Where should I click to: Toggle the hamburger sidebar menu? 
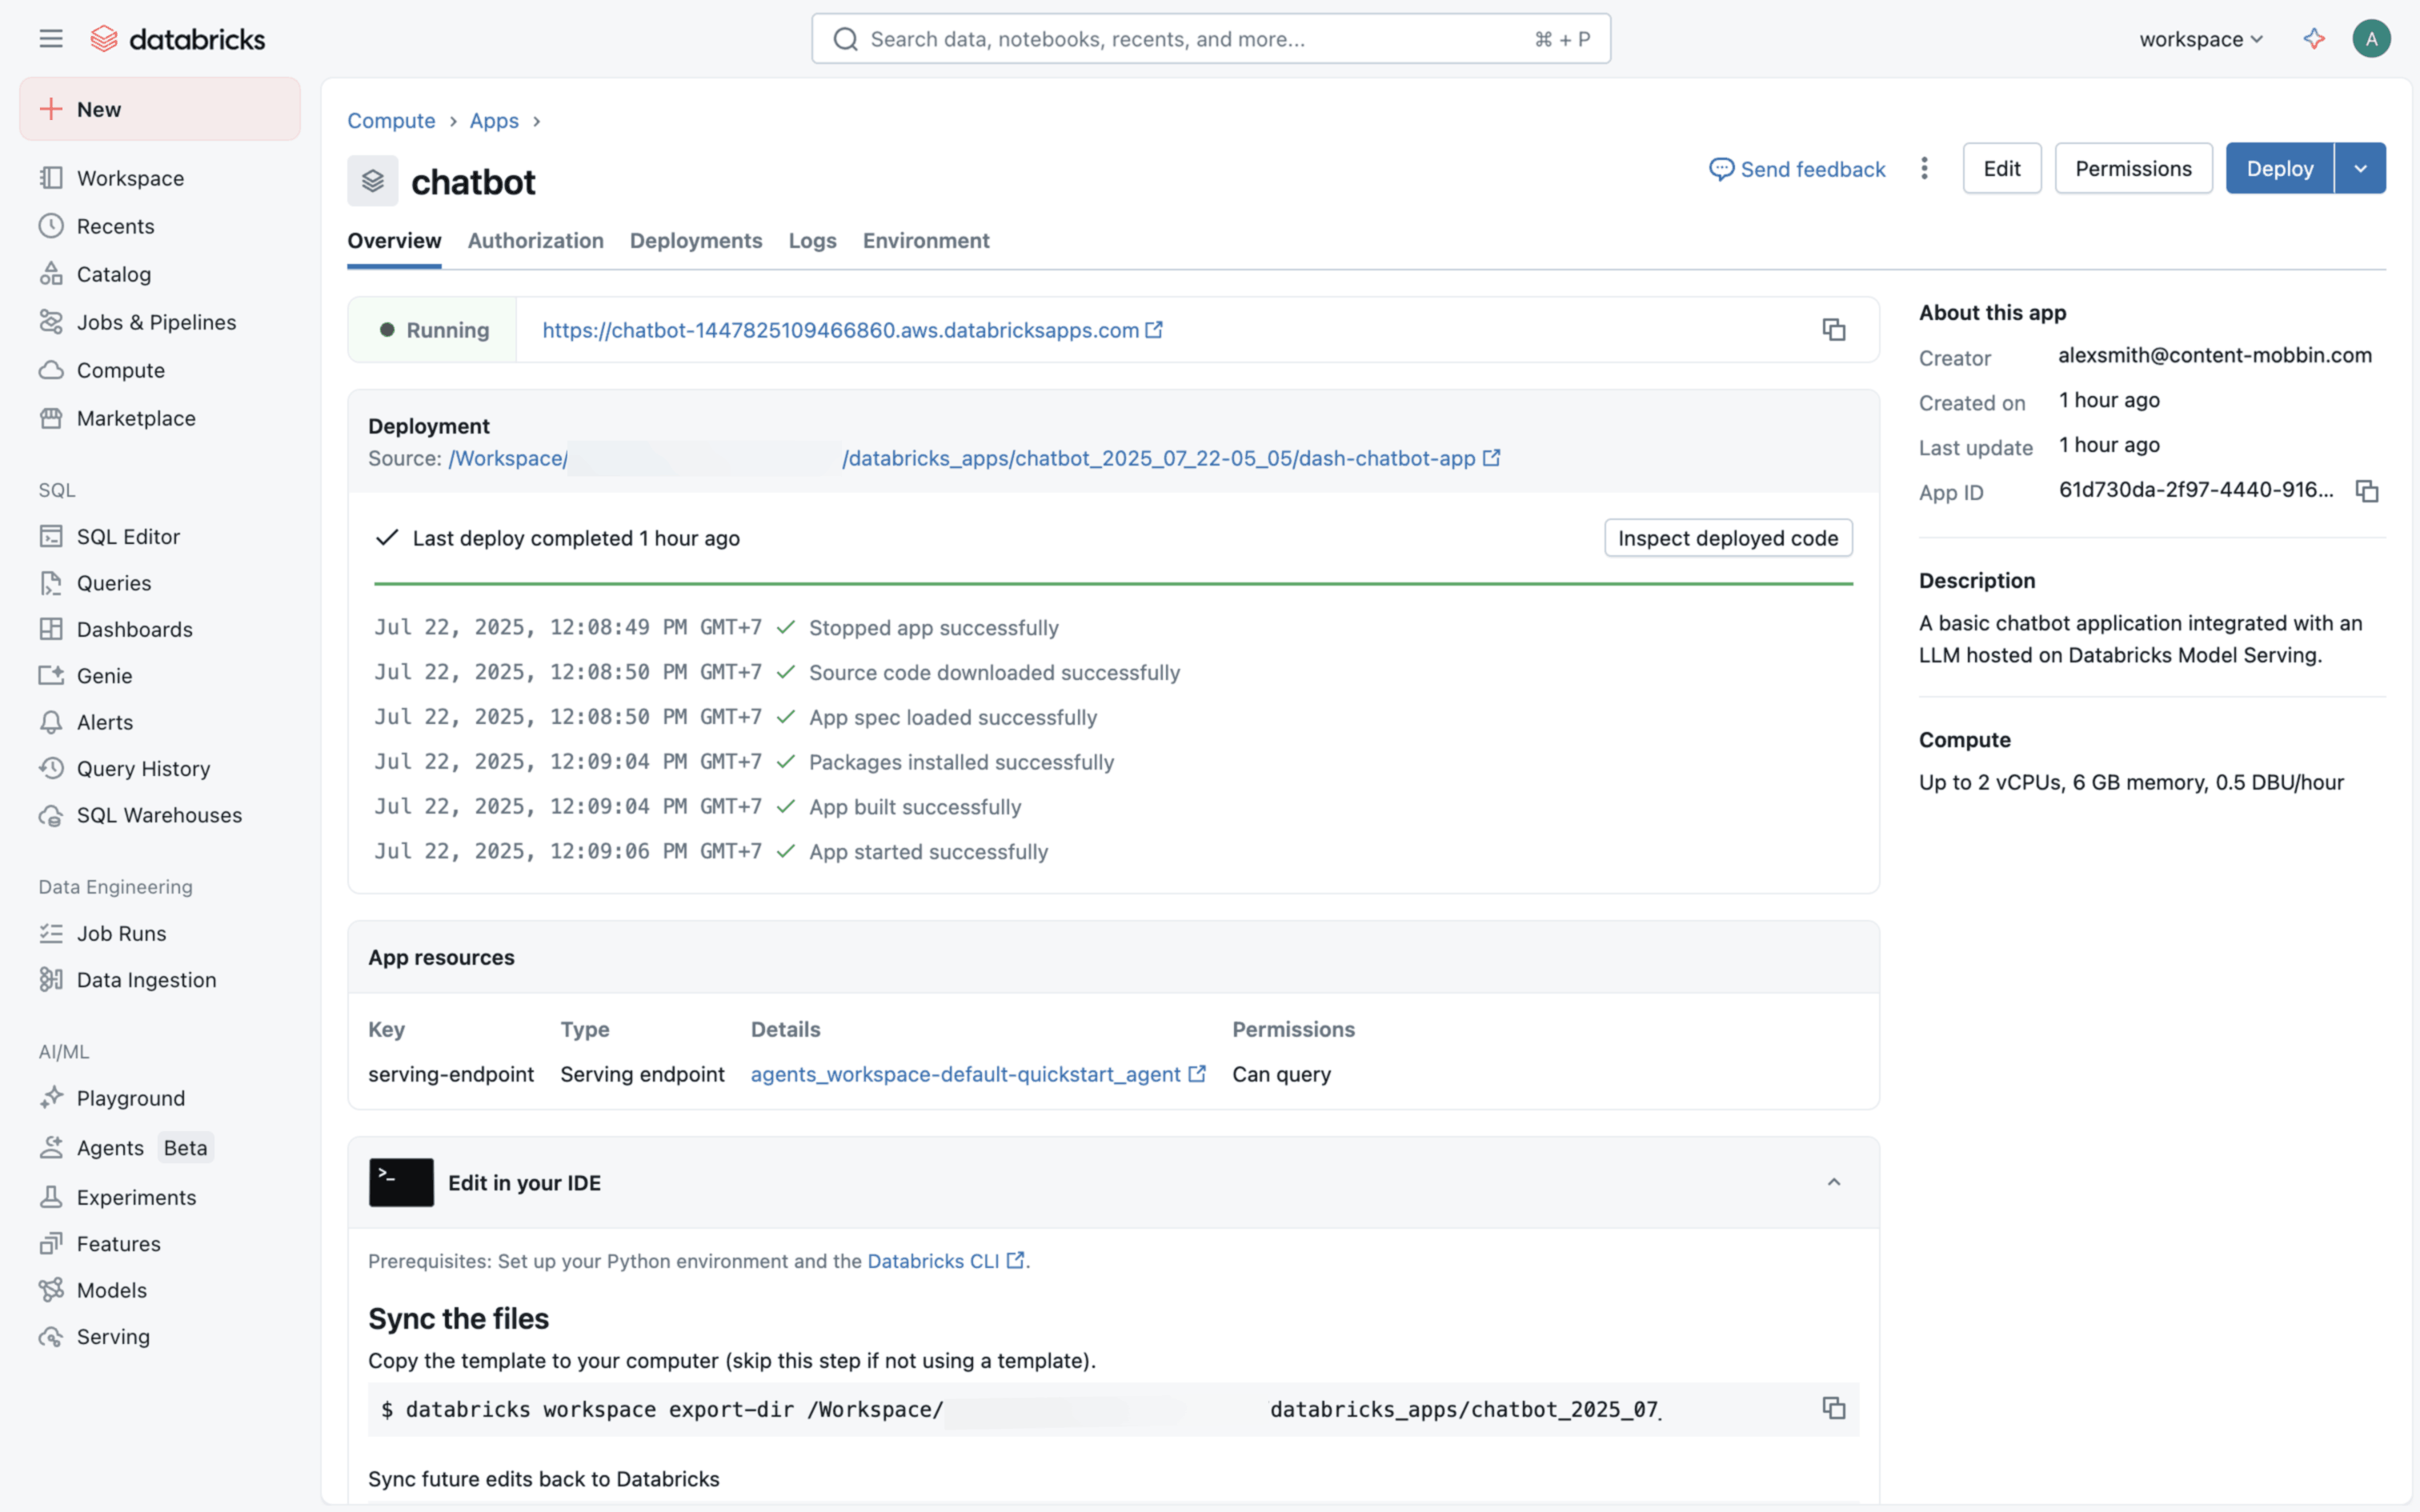[x=51, y=39]
